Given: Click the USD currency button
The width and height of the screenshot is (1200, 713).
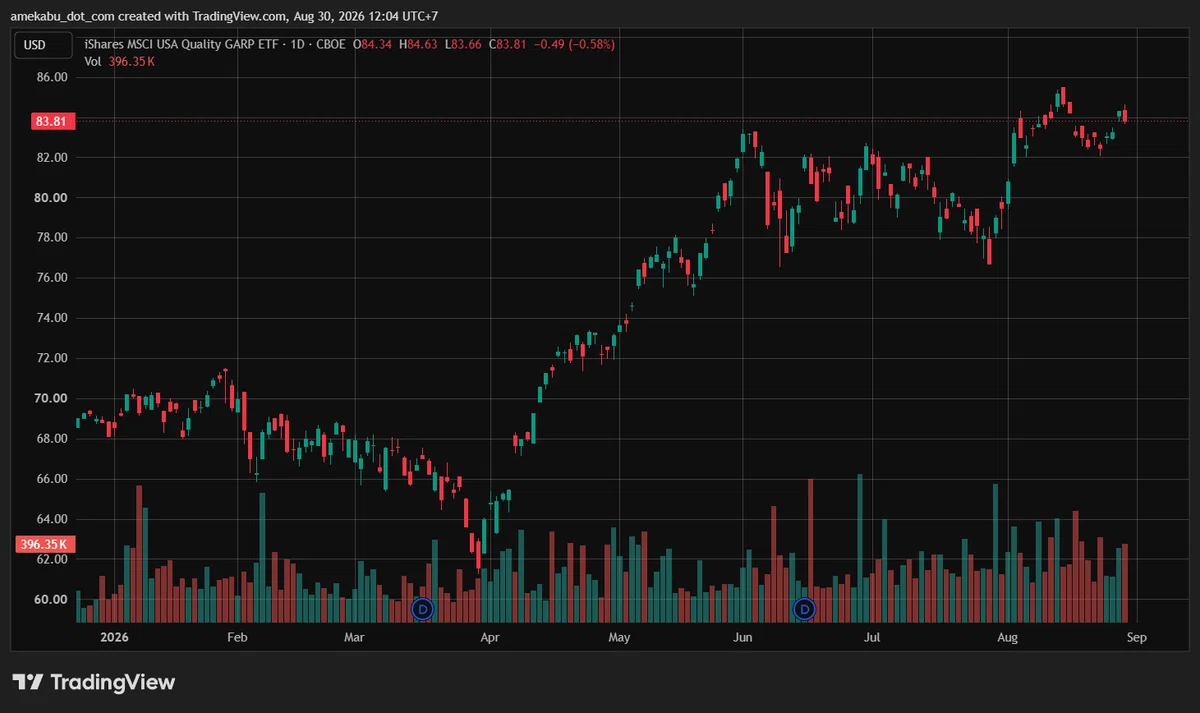Looking at the screenshot, I should [x=43, y=45].
